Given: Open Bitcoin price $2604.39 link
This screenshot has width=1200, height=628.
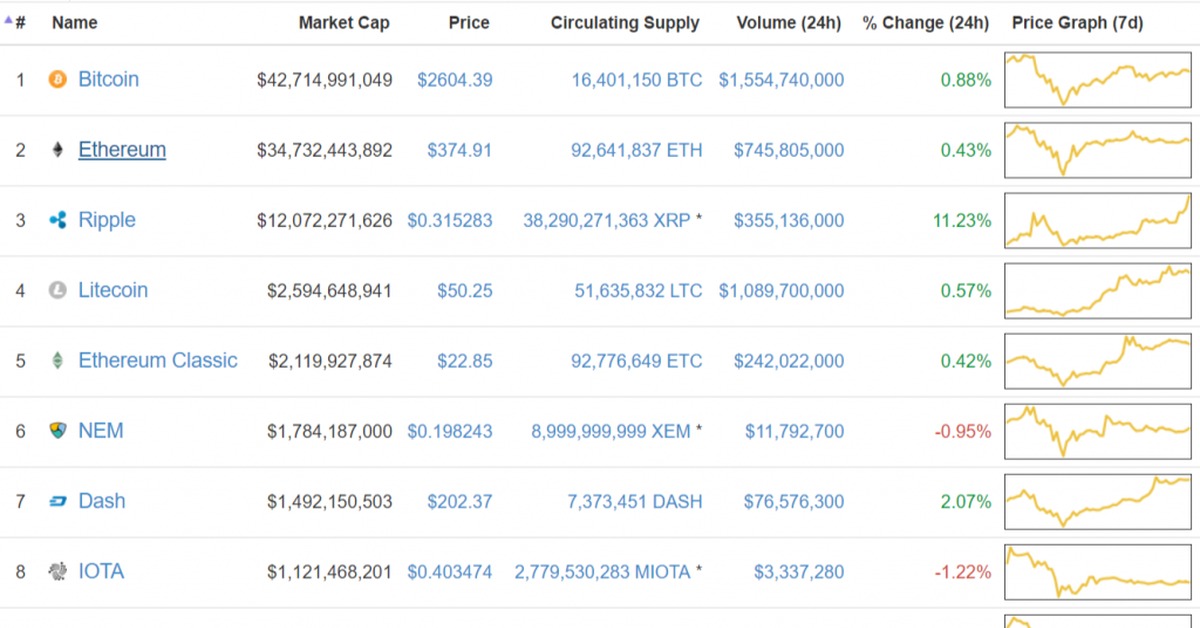Looking at the screenshot, I should (x=455, y=80).
